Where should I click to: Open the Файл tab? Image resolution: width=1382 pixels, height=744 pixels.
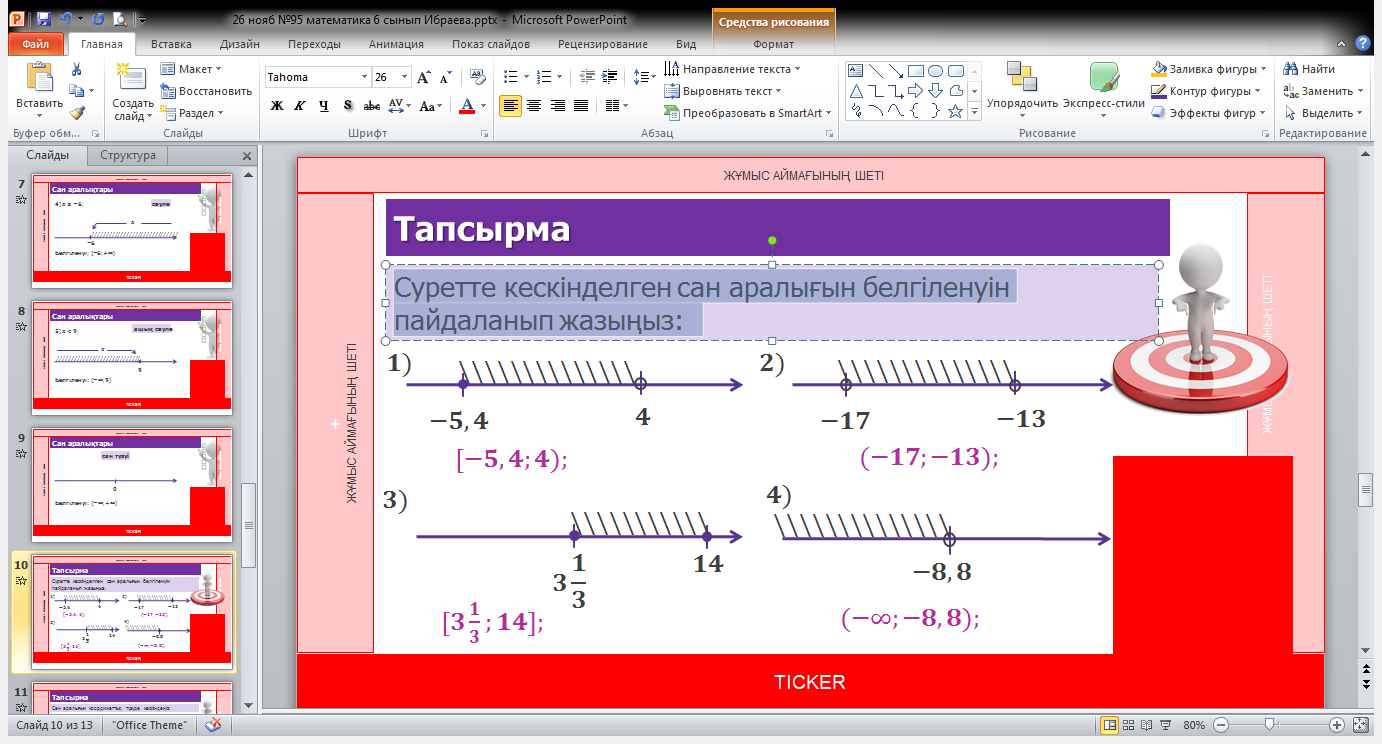pos(36,44)
